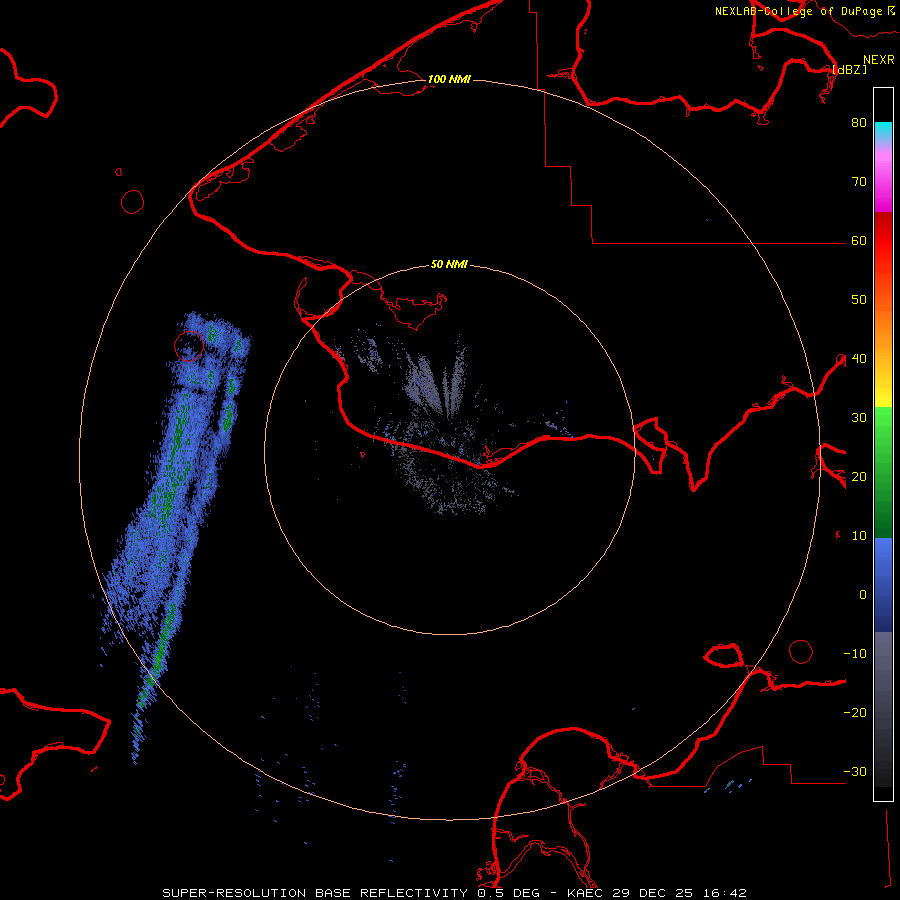Image resolution: width=900 pixels, height=900 pixels.
Task: Click the [dBZ] unit label
Action: [x=849, y=70]
